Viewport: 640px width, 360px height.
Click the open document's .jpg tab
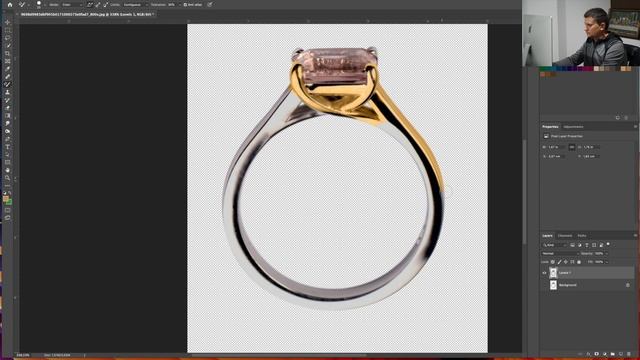tap(86, 14)
